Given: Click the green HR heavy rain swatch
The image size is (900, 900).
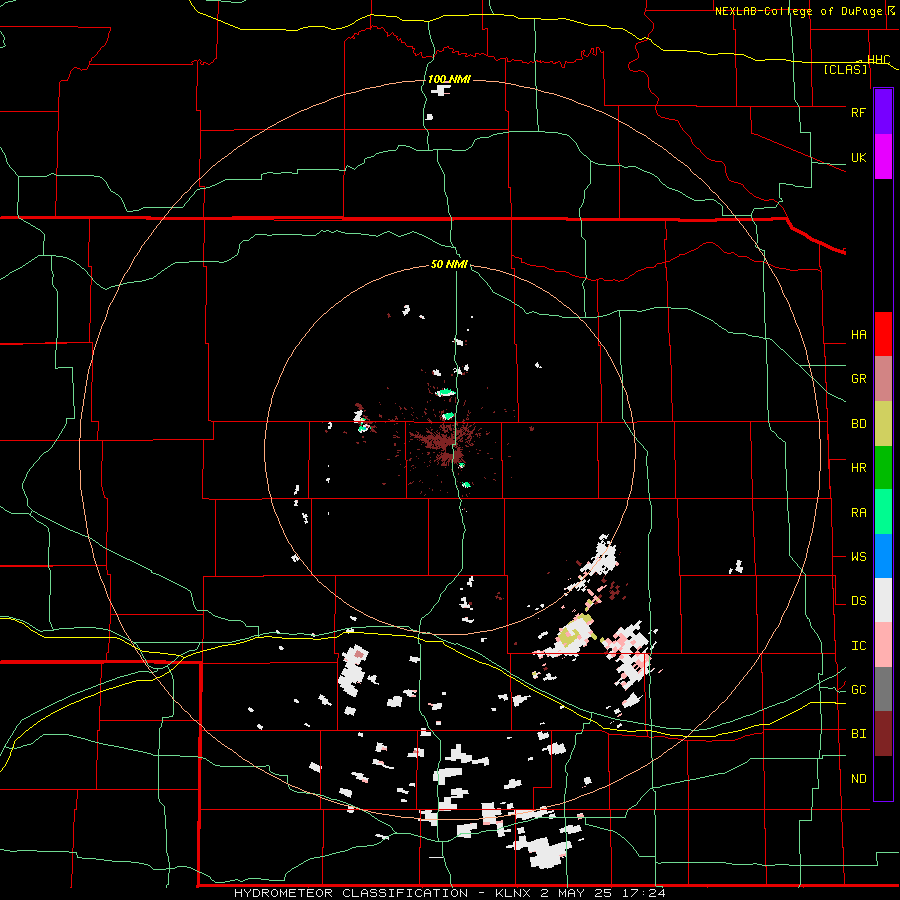Looking at the screenshot, I should [x=883, y=468].
